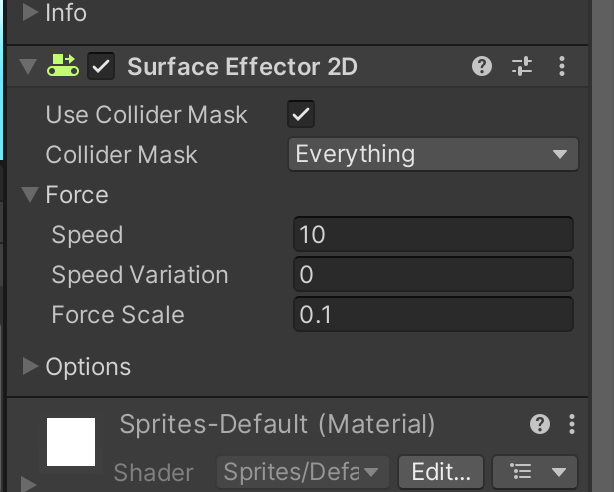Collapse the Surface Effector 2D component
The image size is (614, 492).
[27, 67]
